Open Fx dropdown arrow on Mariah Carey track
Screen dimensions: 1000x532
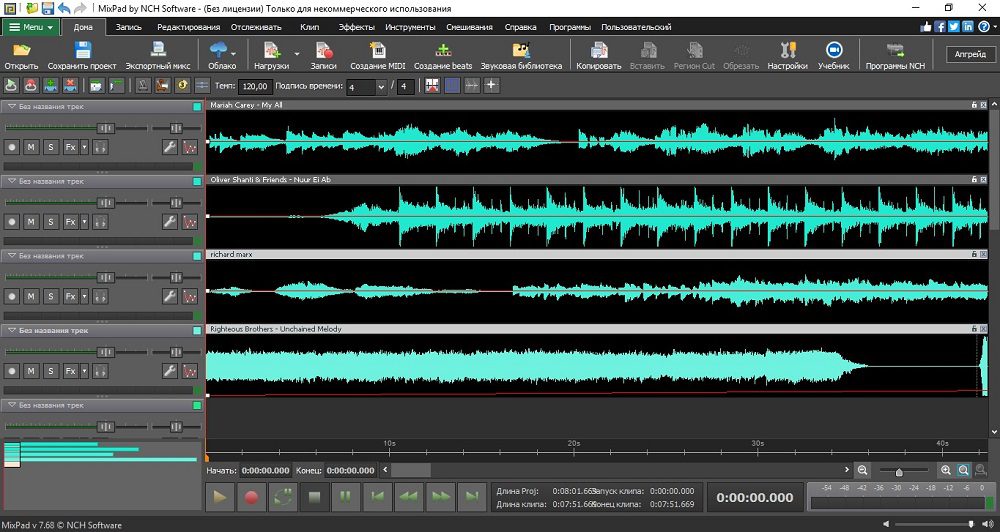coord(84,147)
